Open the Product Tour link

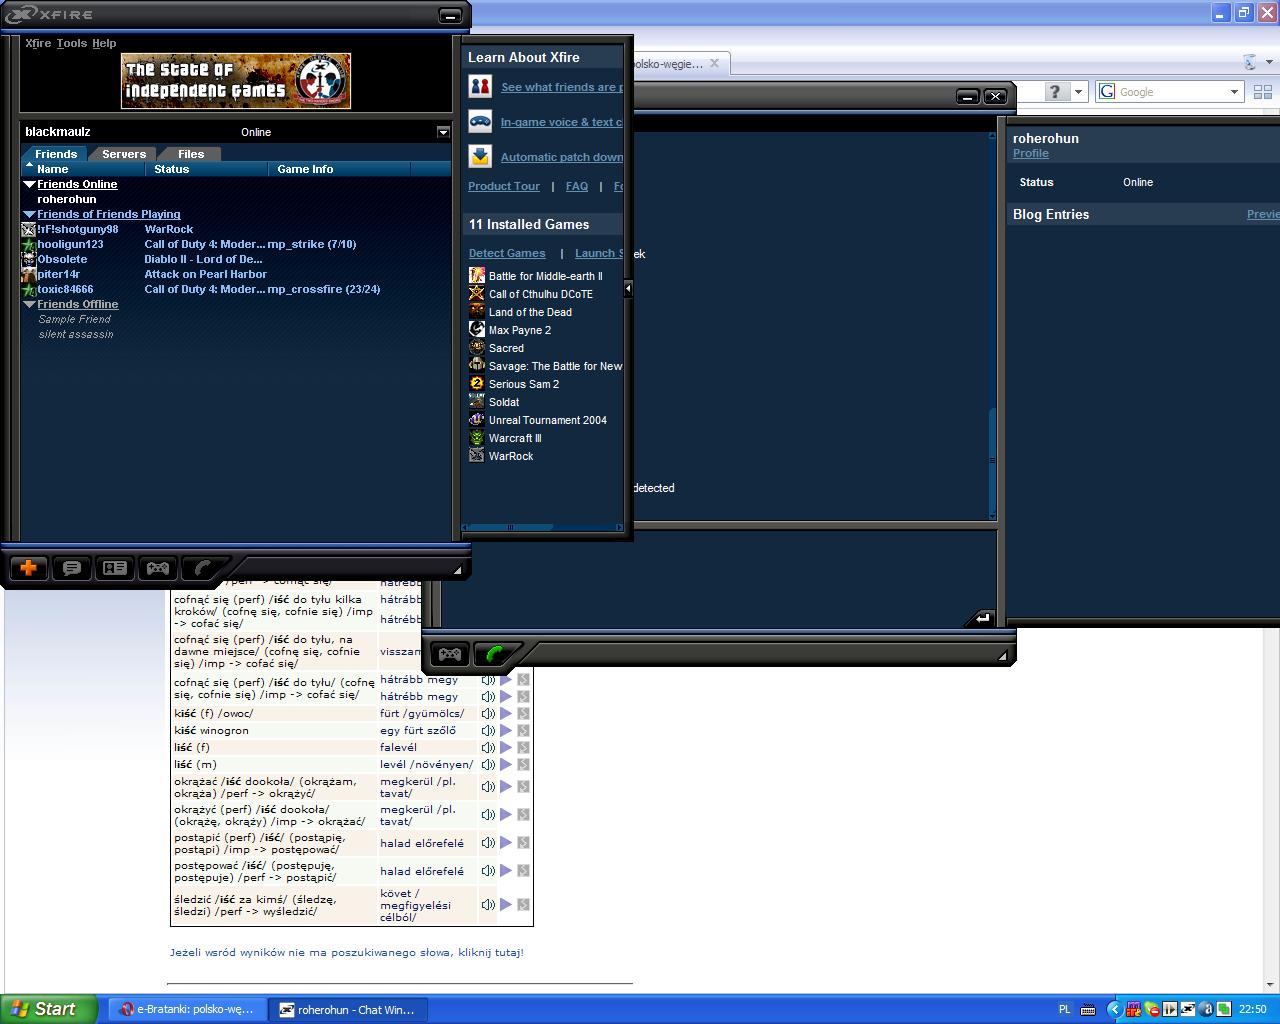[504, 186]
